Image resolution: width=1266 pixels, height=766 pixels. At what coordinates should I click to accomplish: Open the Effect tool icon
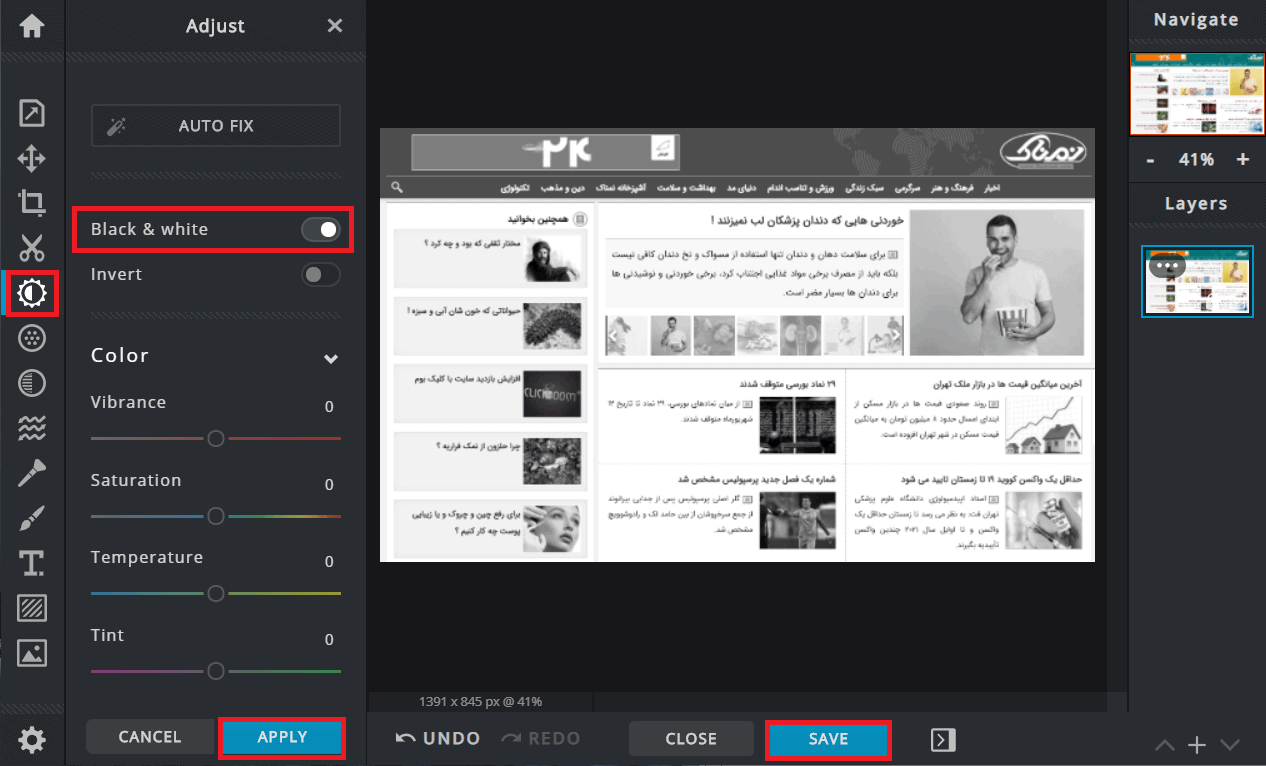(x=32, y=383)
